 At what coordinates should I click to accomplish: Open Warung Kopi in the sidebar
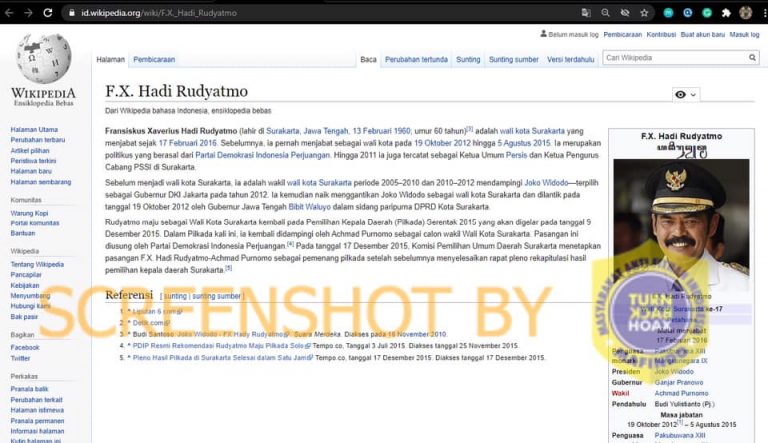[x=29, y=213]
